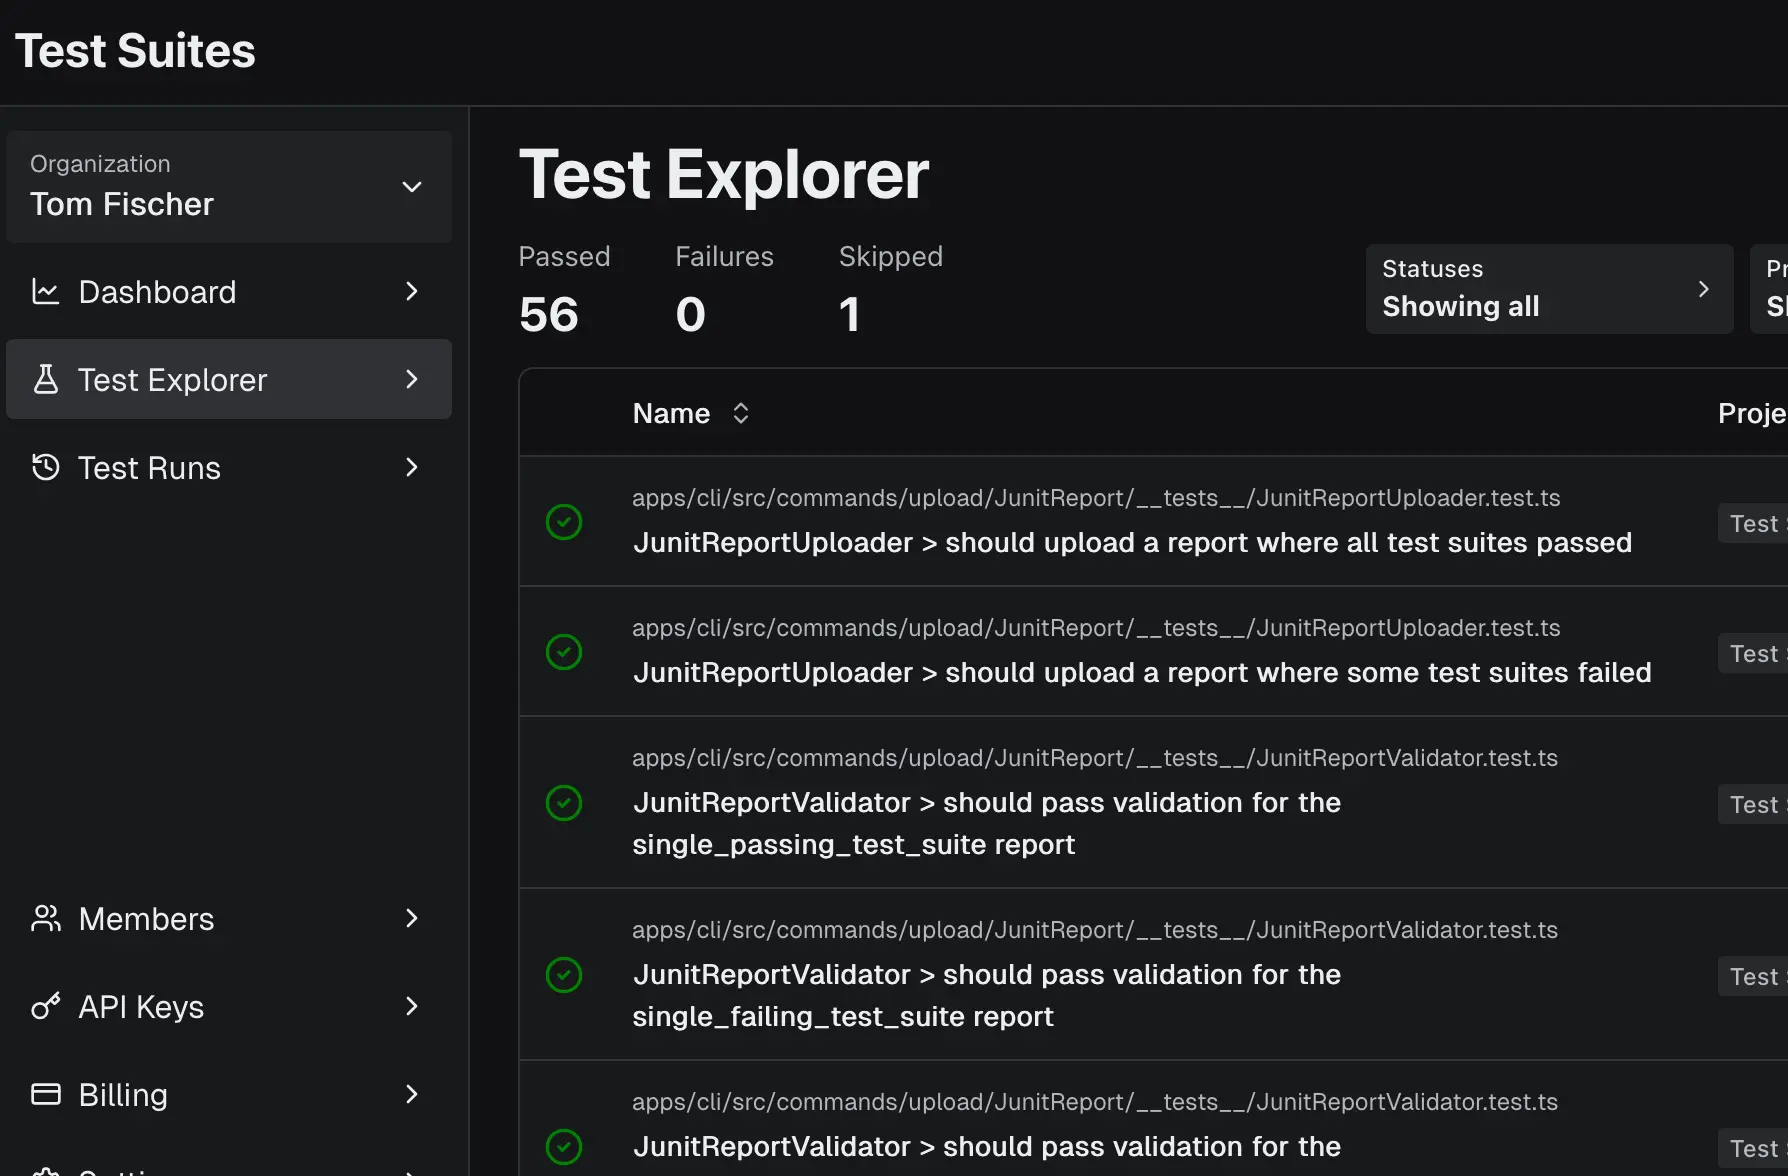This screenshot has height=1176, width=1788.
Task: Click the sort icon beside Name column
Action: 741,412
